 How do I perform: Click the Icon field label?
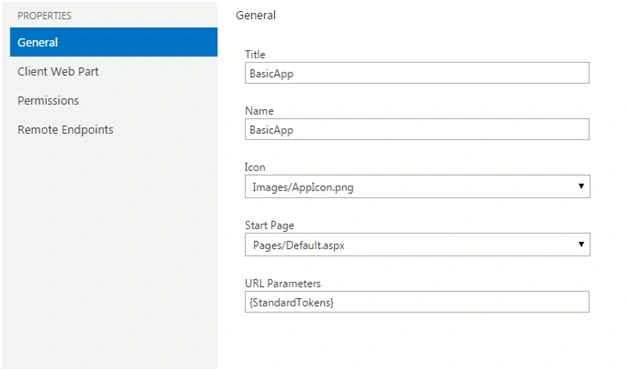pyautogui.click(x=255, y=167)
